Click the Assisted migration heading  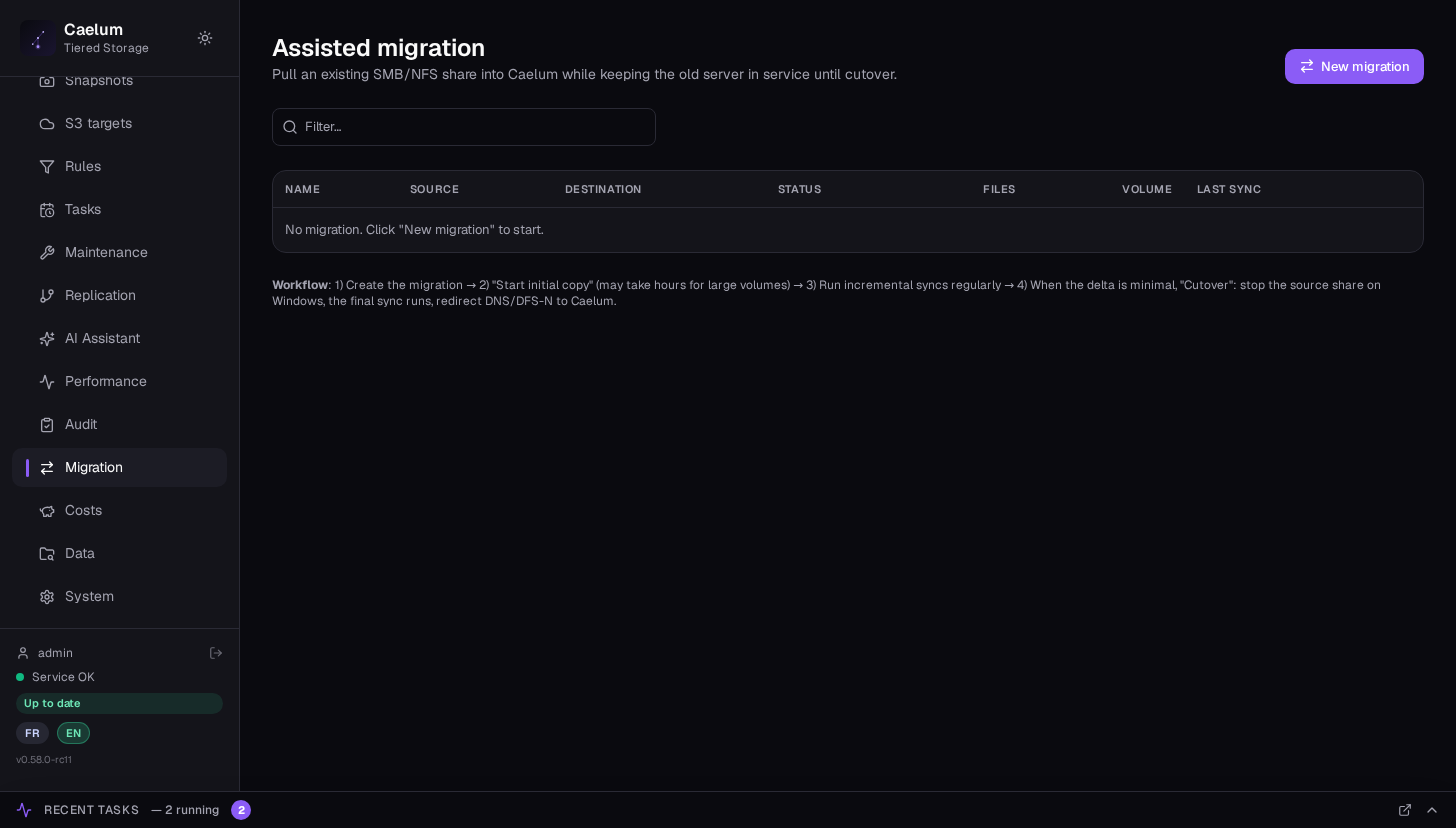378,48
